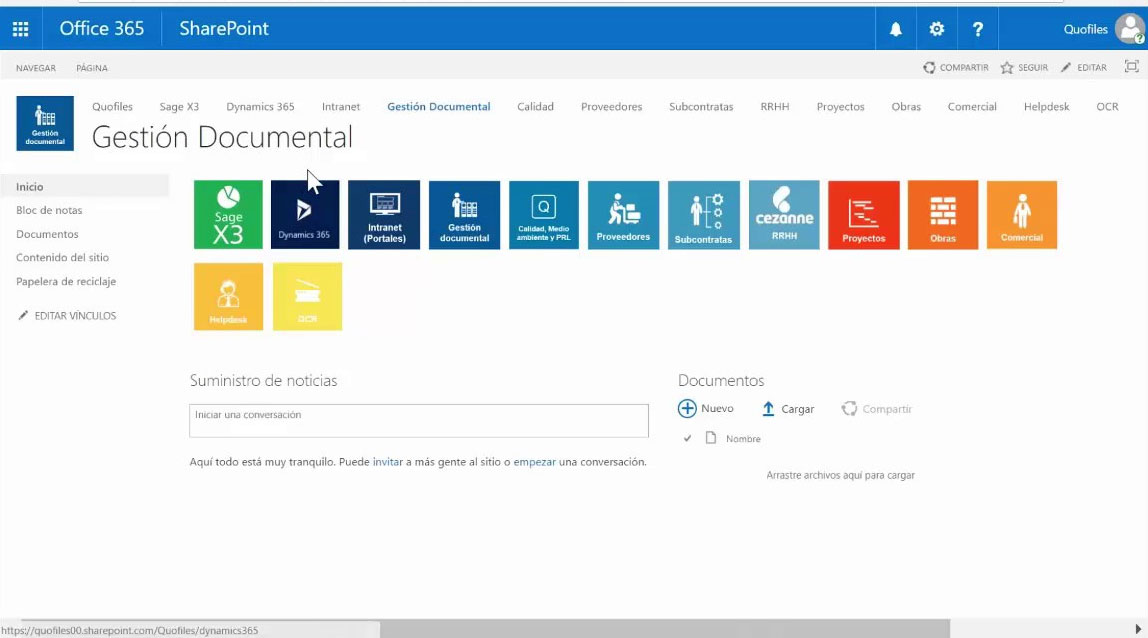Open the Obras tile
Image resolution: width=1148 pixels, height=638 pixels.
click(x=943, y=215)
